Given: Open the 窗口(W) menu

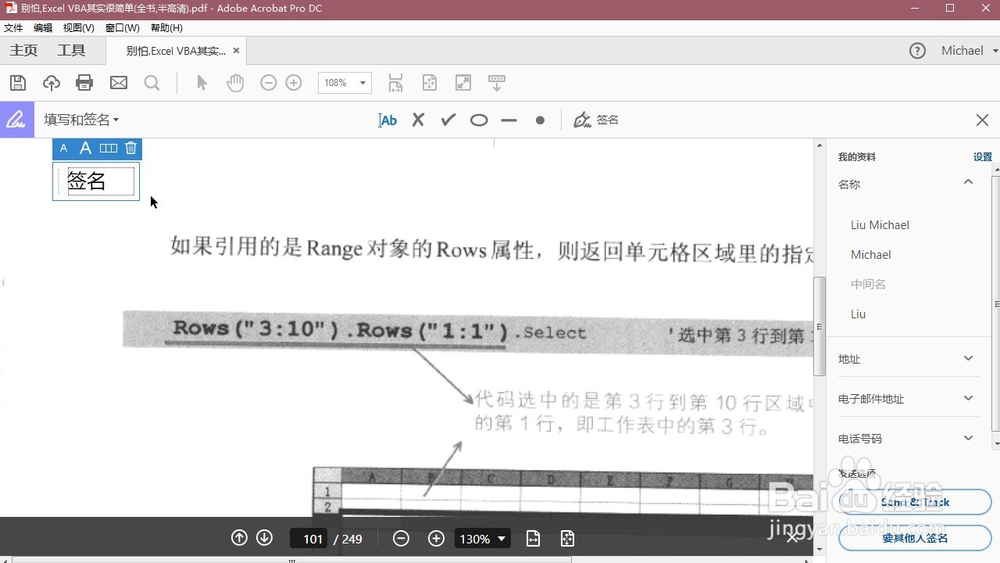Looking at the screenshot, I should 122,28.
